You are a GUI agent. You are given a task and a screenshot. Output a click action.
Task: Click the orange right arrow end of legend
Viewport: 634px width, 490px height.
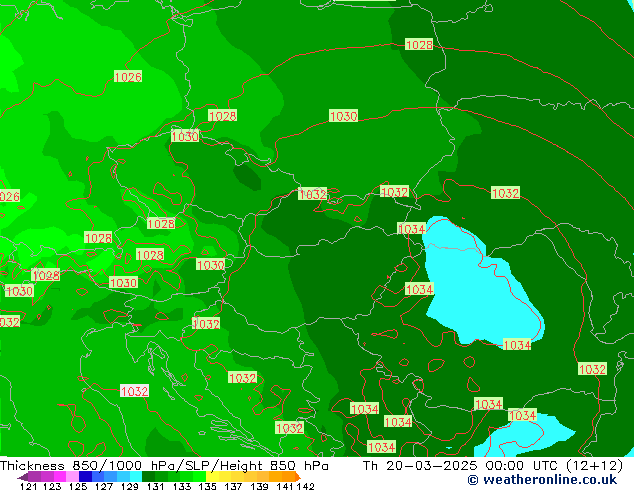tap(298, 477)
